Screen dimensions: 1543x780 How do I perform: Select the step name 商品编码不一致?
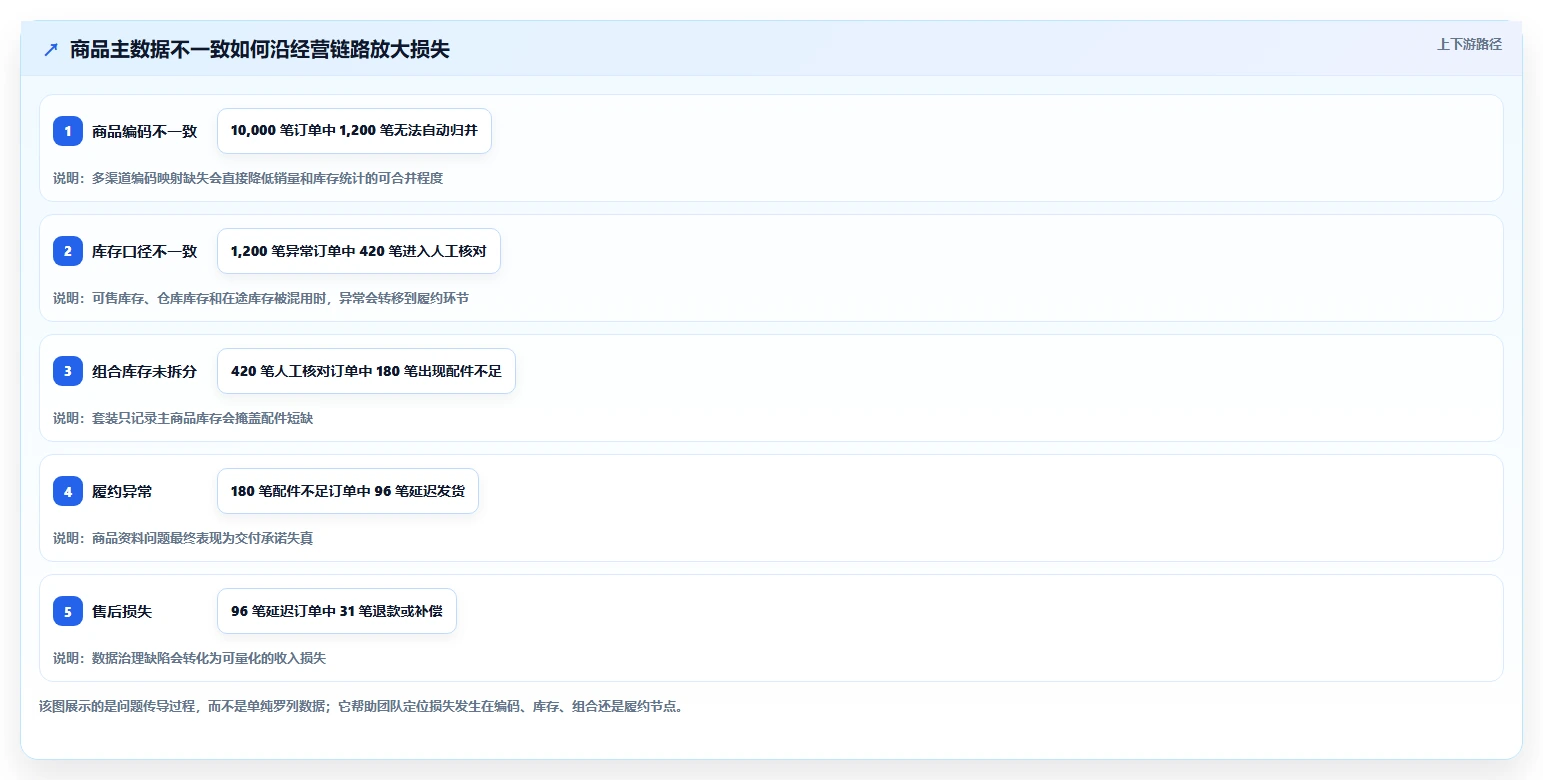click(145, 131)
